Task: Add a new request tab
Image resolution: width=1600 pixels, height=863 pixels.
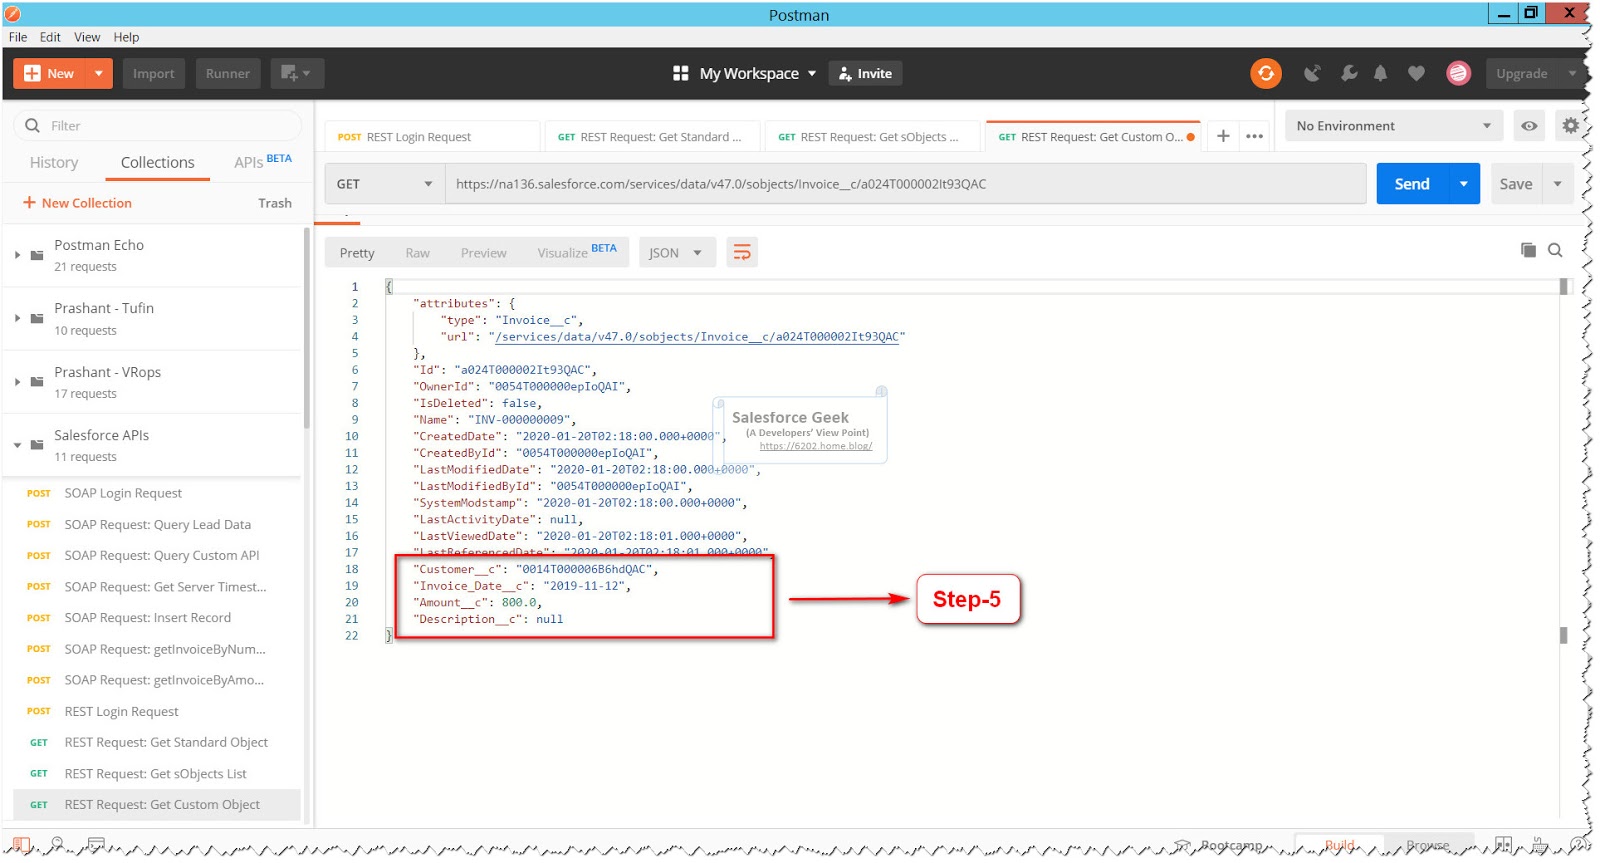Action: (1223, 136)
